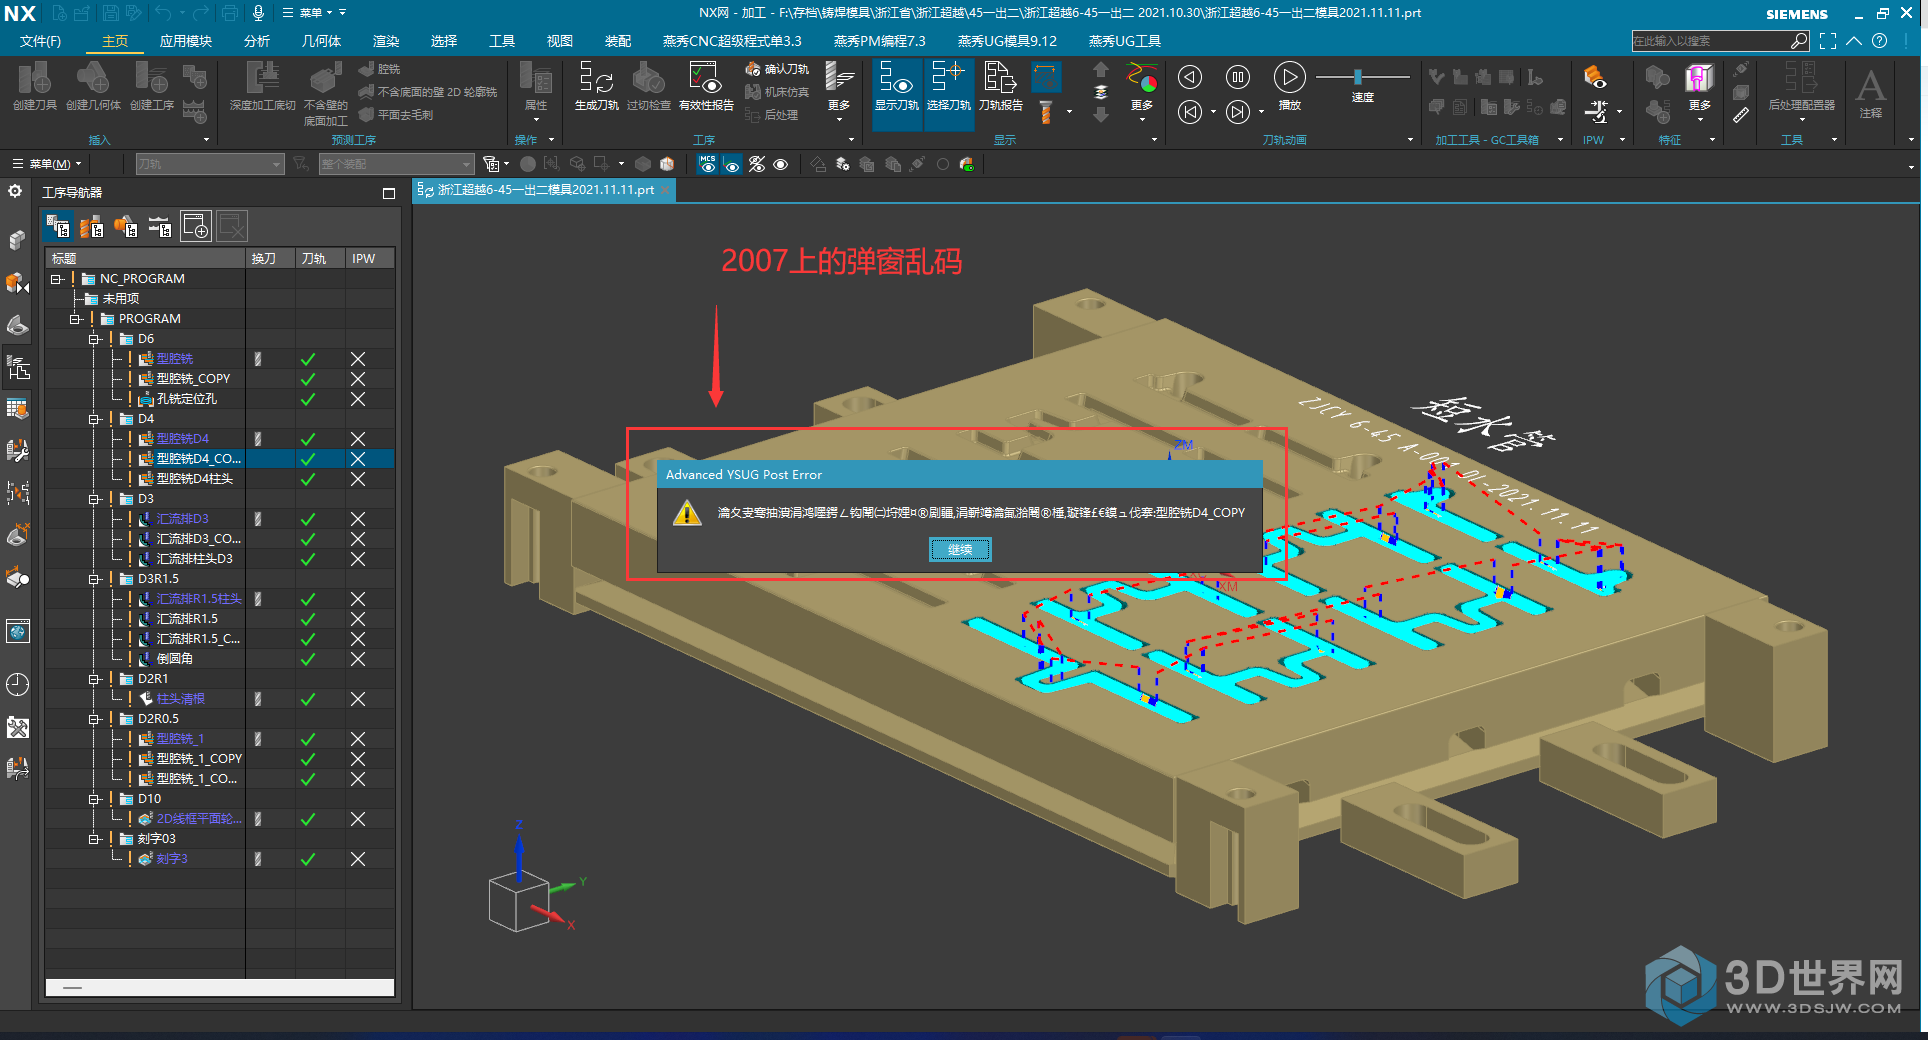
Task: Select the Machine Tool View navigator icon
Action: pyautogui.click(x=91, y=227)
